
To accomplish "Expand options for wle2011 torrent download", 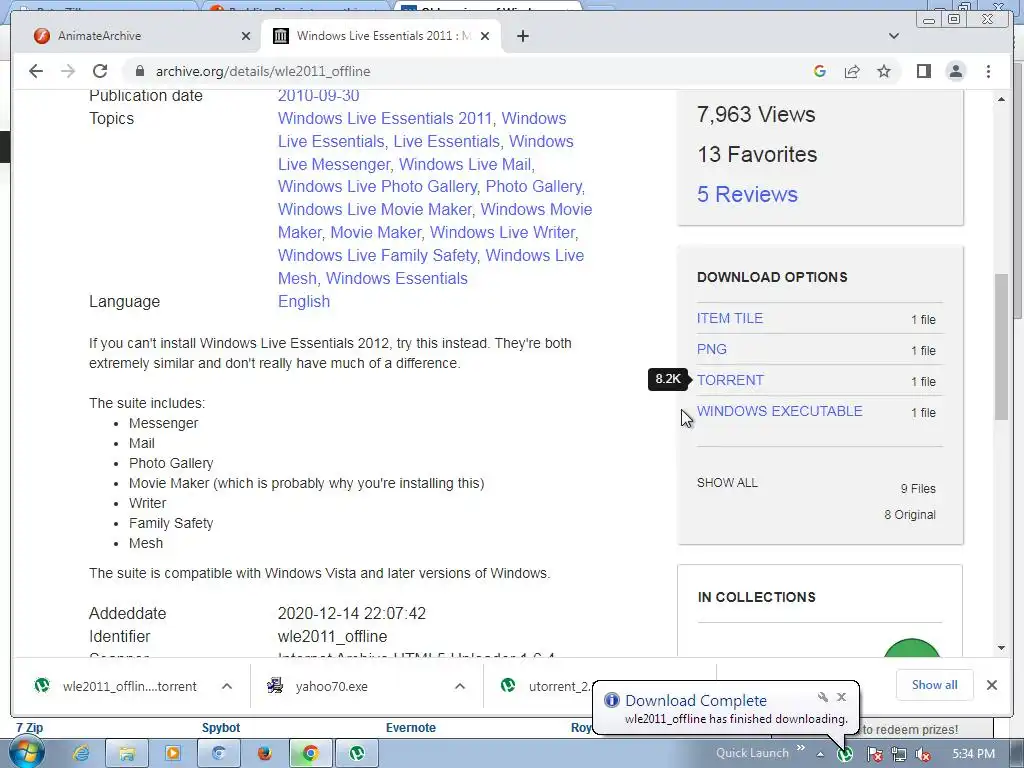I will (227, 686).
